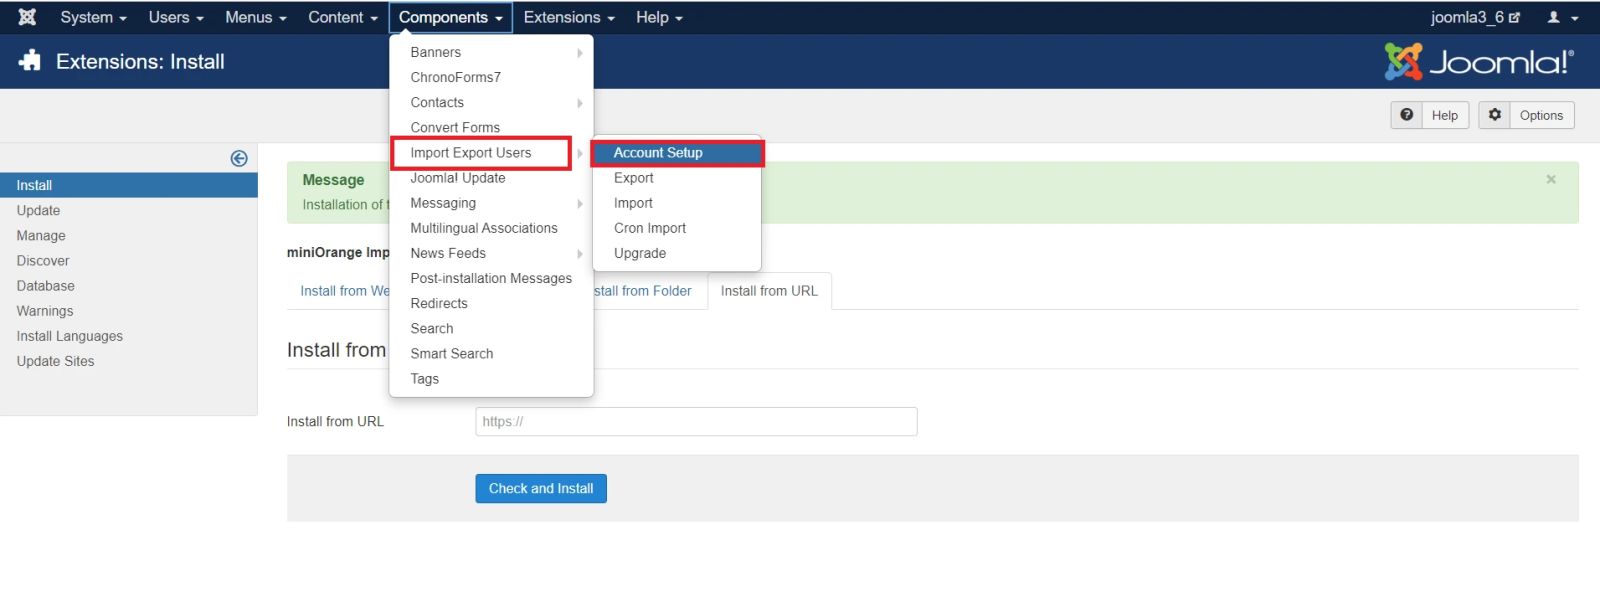The image size is (1600, 592).
Task: Click the Help toolbar button
Action: click(1430, 115)
